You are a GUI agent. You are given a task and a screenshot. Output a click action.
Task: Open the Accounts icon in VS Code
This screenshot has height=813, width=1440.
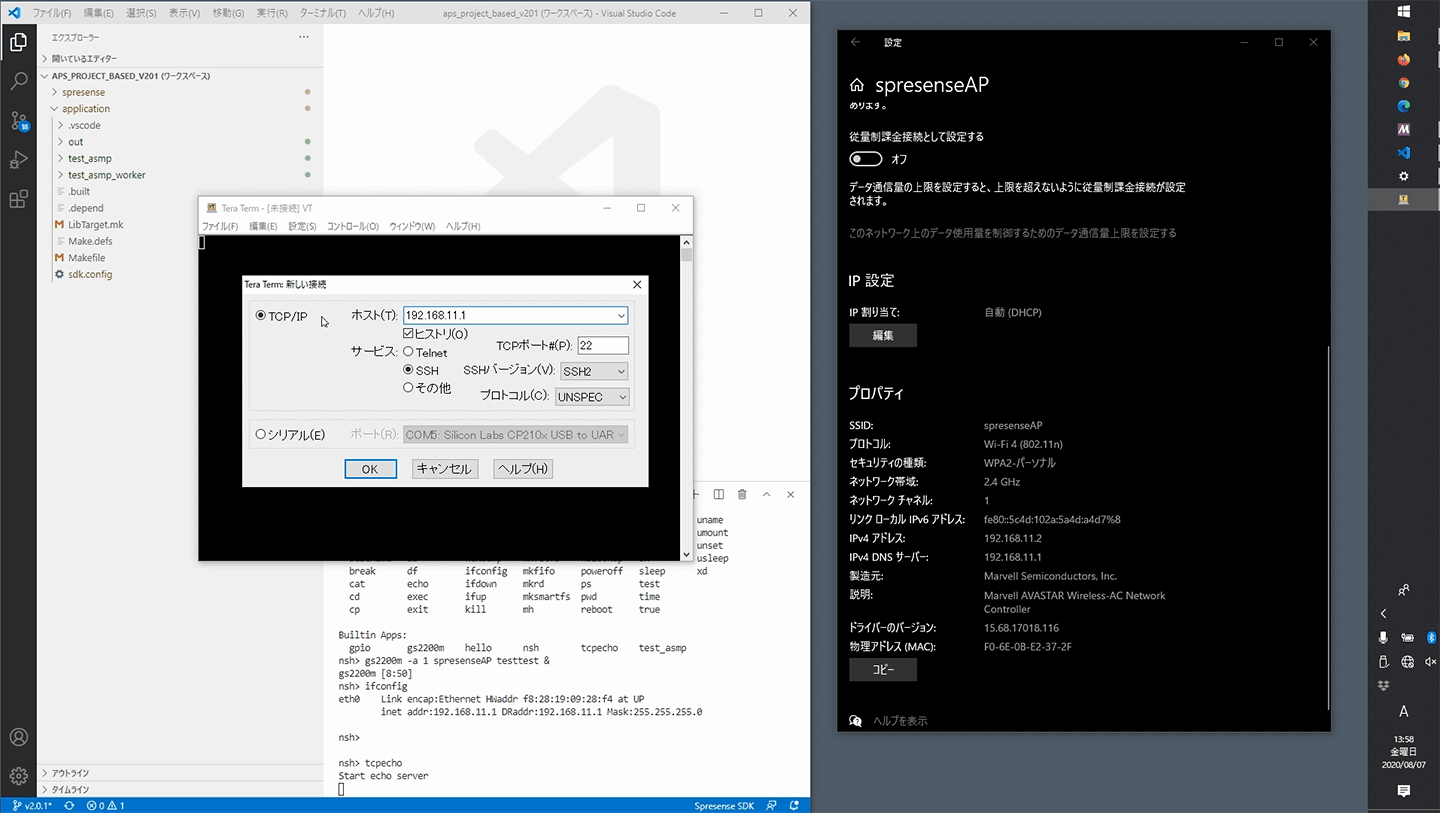coord(18,737)
